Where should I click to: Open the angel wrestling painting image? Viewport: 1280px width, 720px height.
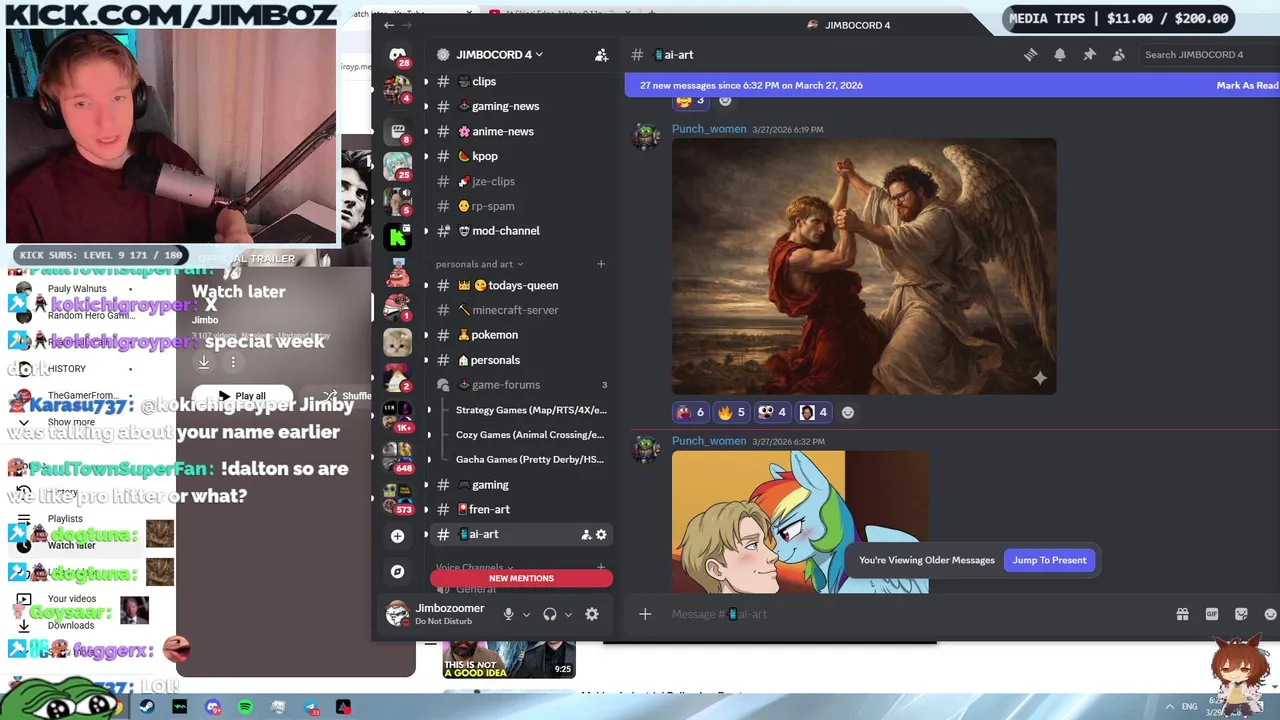click(864, 266)
